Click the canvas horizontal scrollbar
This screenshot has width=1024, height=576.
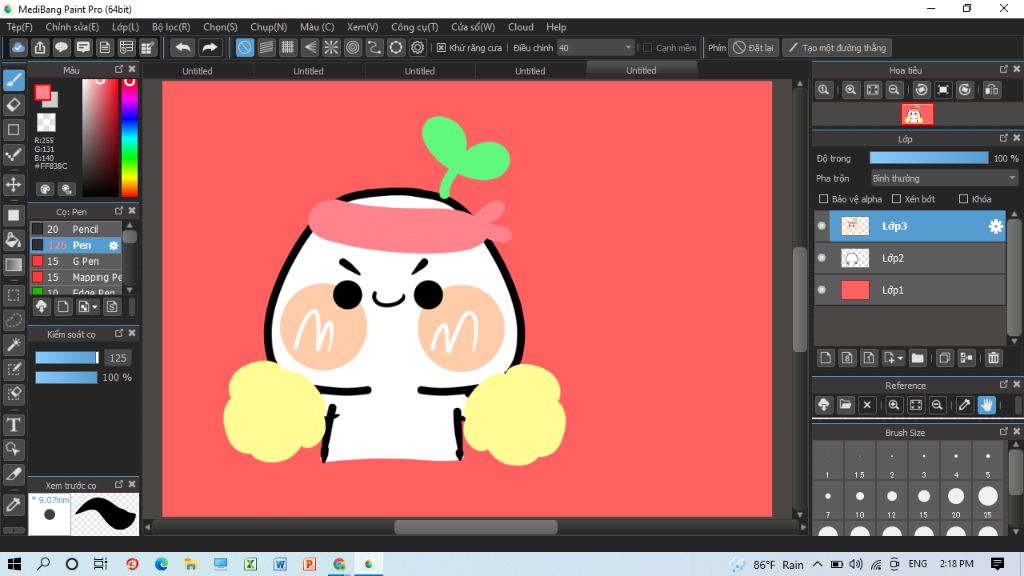click(475, 527)
